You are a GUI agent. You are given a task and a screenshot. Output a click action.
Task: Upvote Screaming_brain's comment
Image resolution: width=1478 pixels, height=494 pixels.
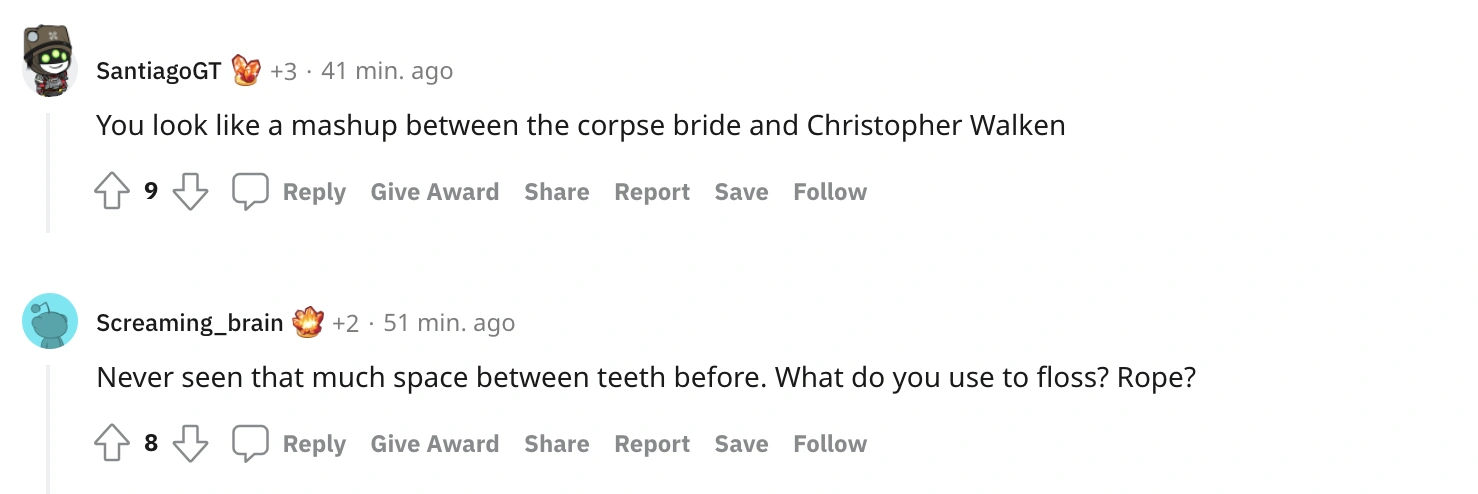[x=112, y=444]
